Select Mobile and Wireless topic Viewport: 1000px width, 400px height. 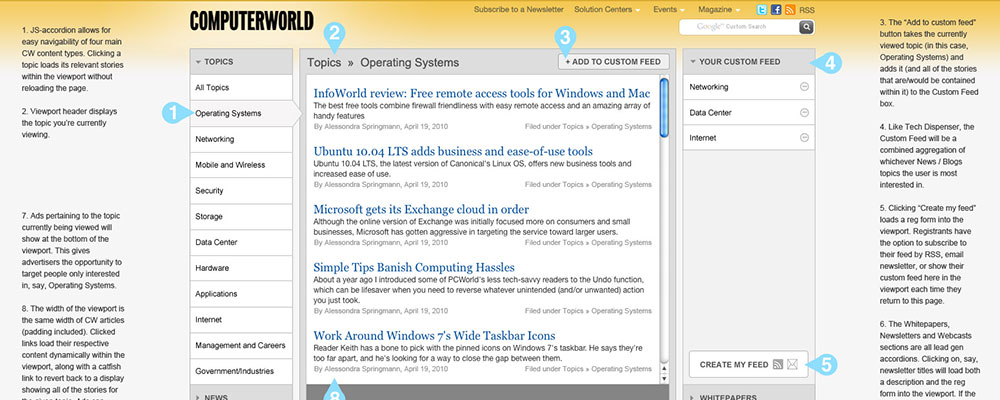coord(241,165)
